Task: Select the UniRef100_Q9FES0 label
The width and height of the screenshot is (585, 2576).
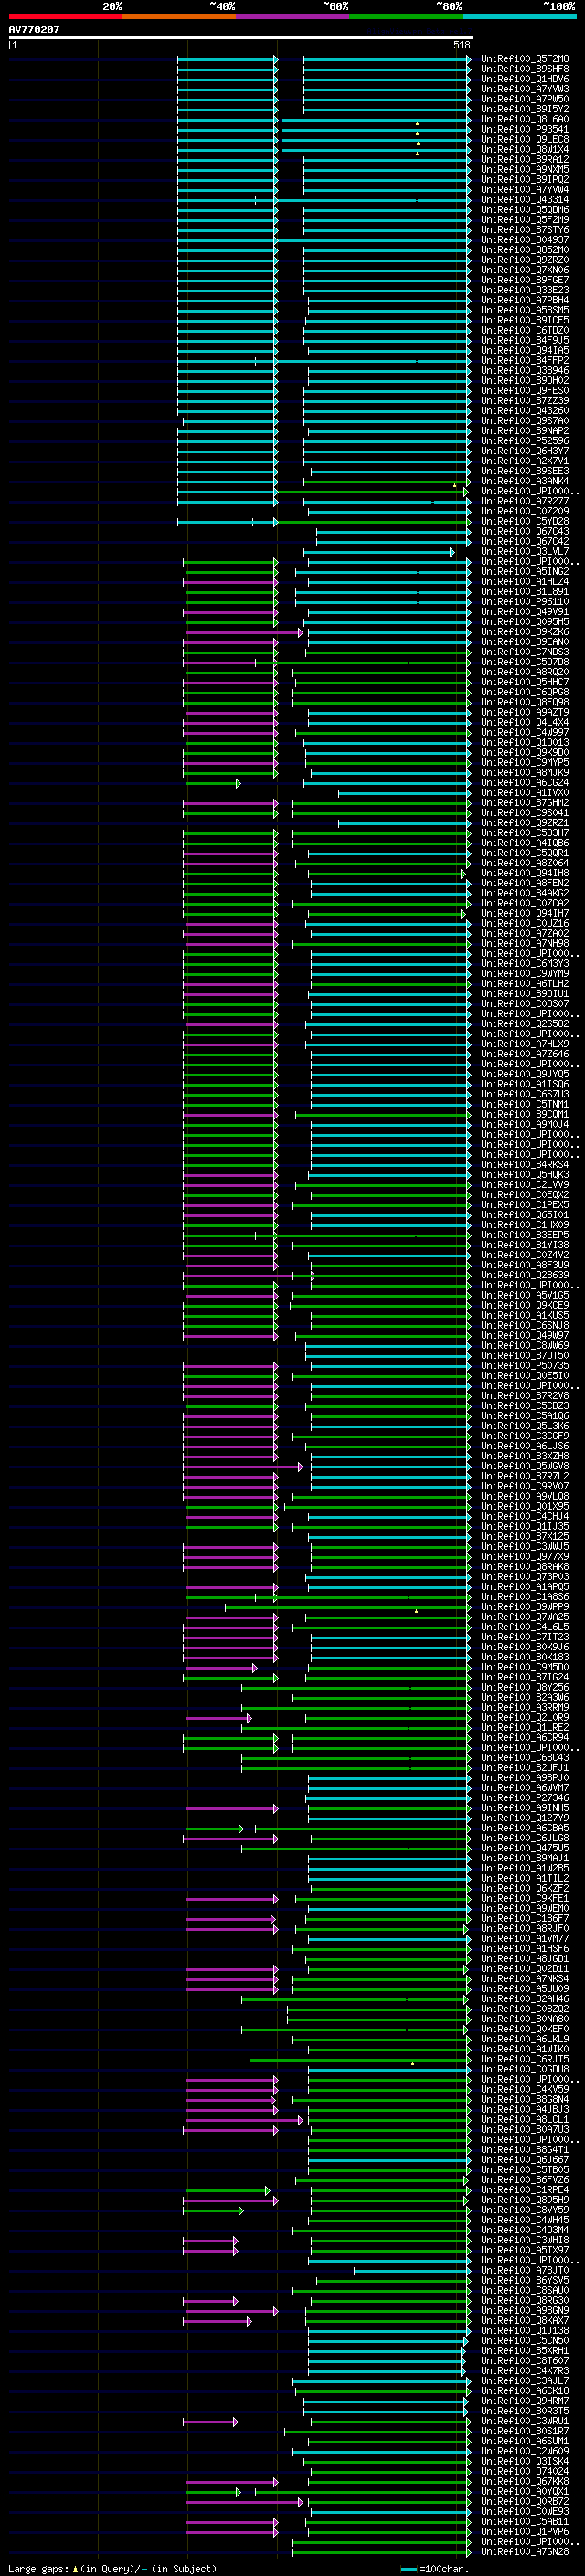Action: [x=525, y=391]
